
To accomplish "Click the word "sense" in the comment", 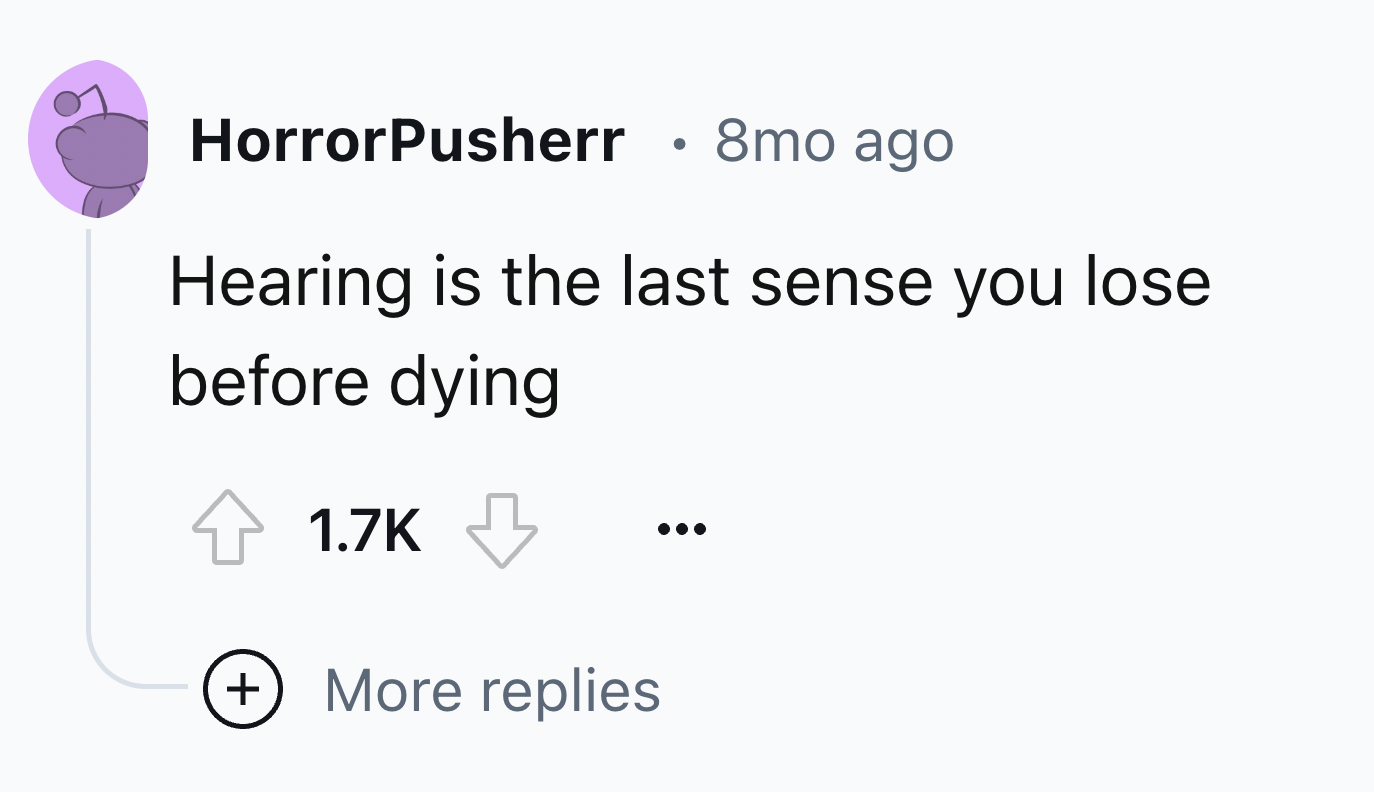I will coord(839,282).
